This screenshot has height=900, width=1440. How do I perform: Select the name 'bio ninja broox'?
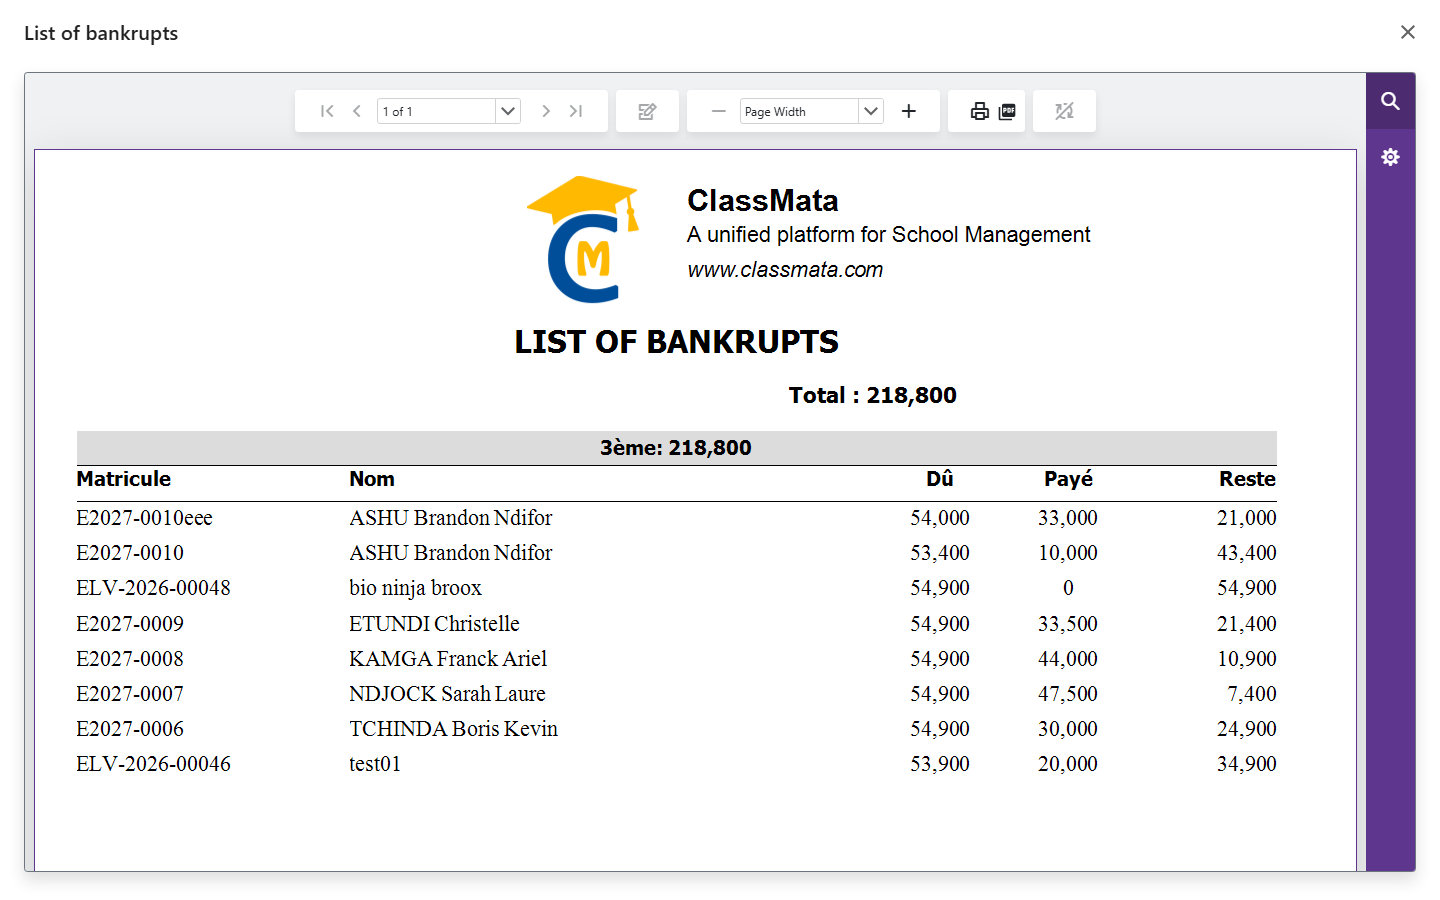click(415, 588)
